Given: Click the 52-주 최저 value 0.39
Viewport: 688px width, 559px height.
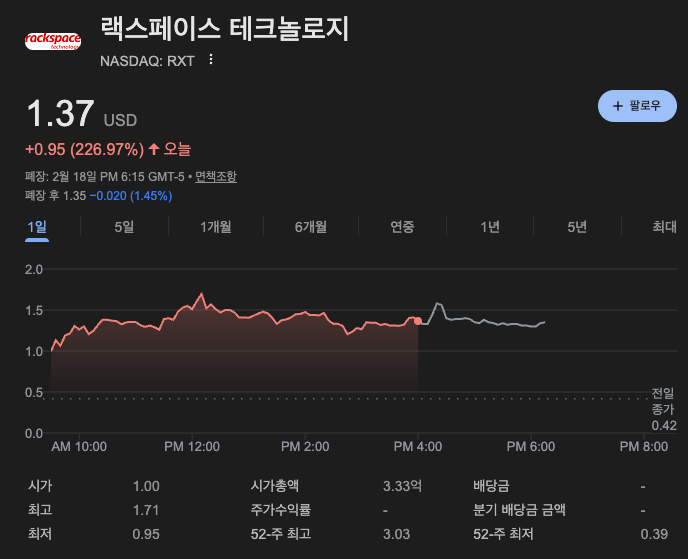Looking at the screenshot, I should tap(654, 534).
